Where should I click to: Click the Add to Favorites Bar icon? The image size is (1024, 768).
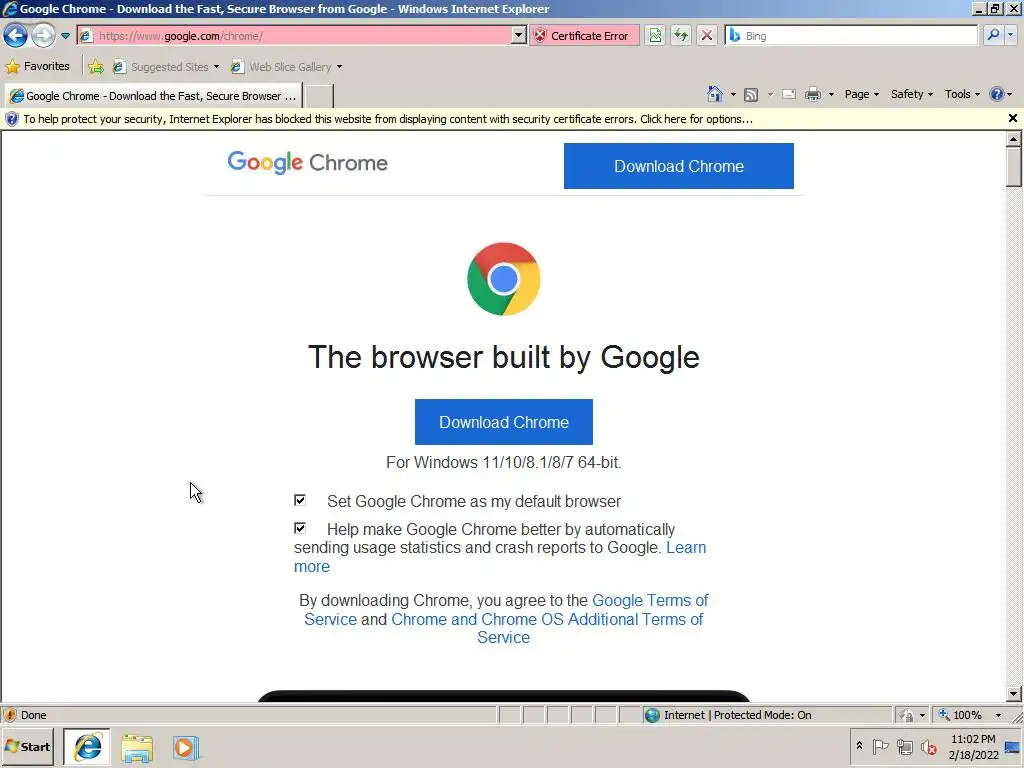(96, 67)
